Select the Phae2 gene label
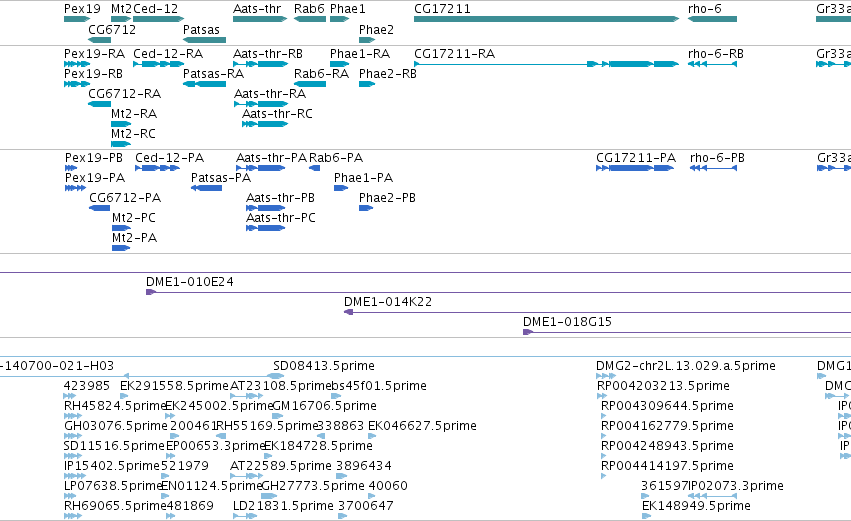 (x=376, y=29)
